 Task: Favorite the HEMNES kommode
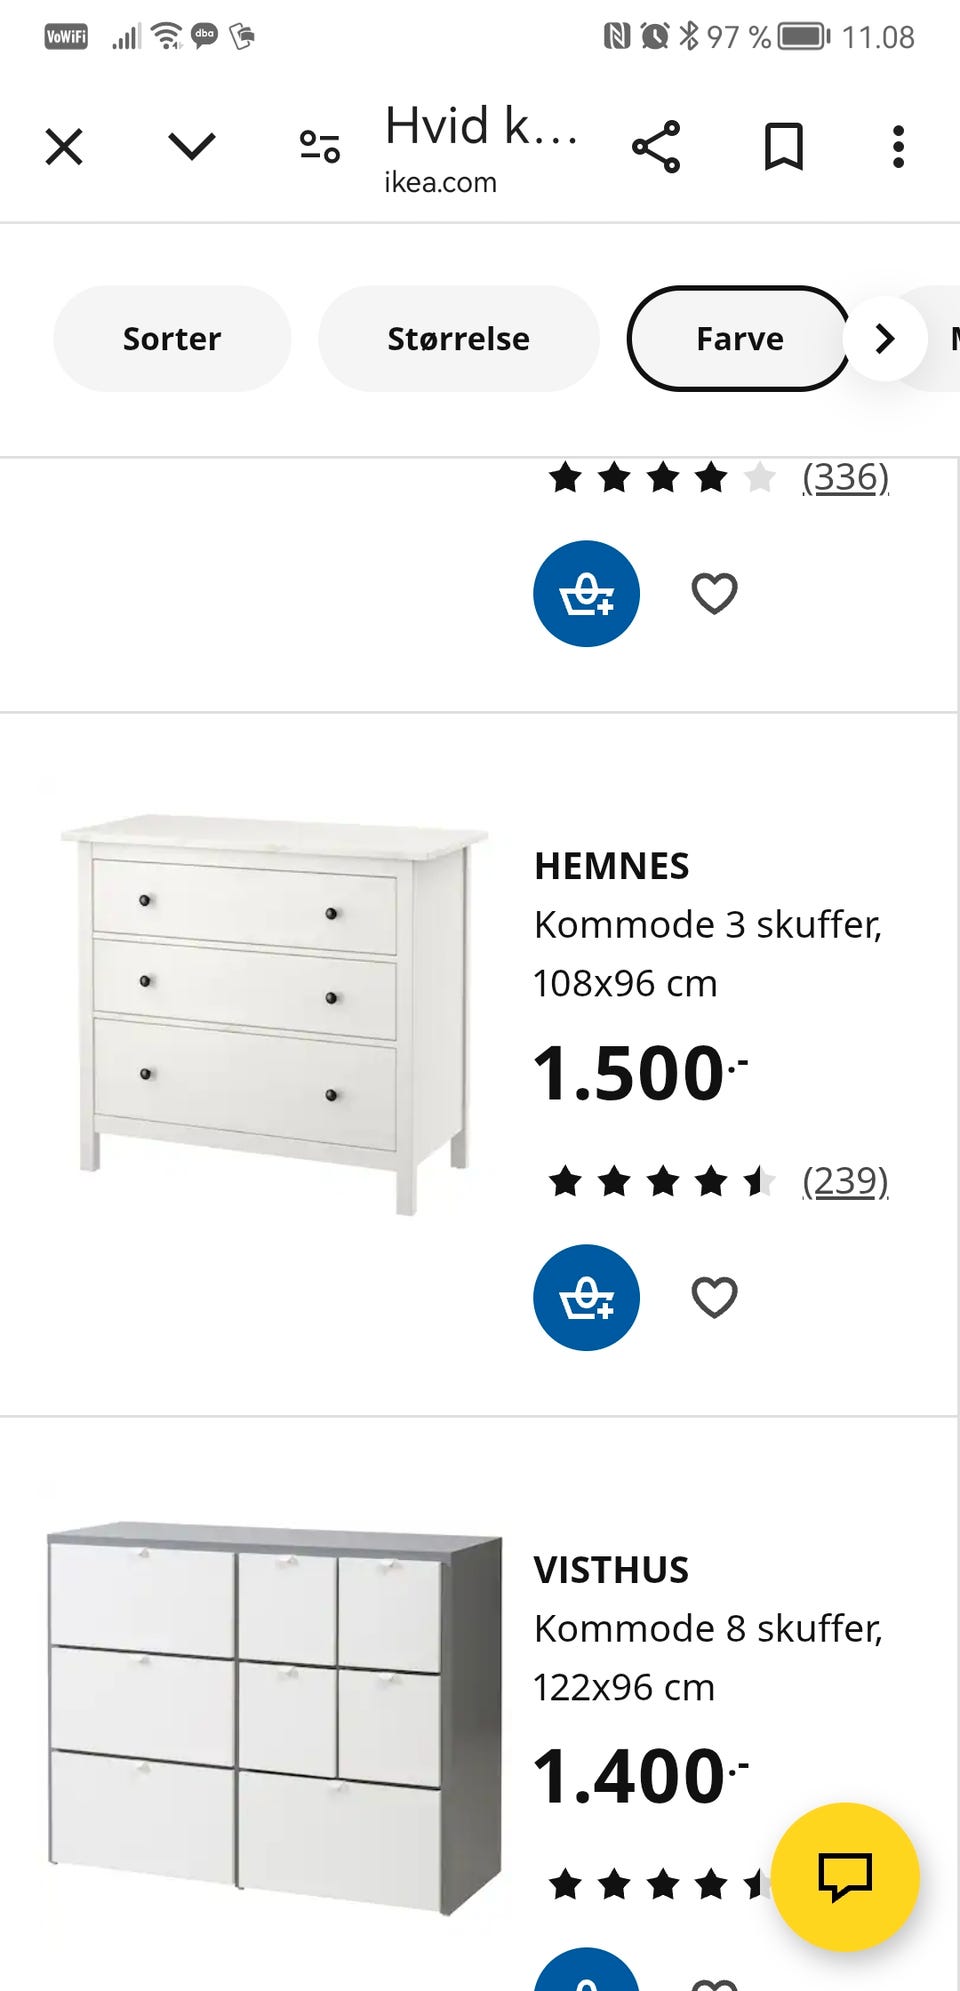click(714, 1298)
